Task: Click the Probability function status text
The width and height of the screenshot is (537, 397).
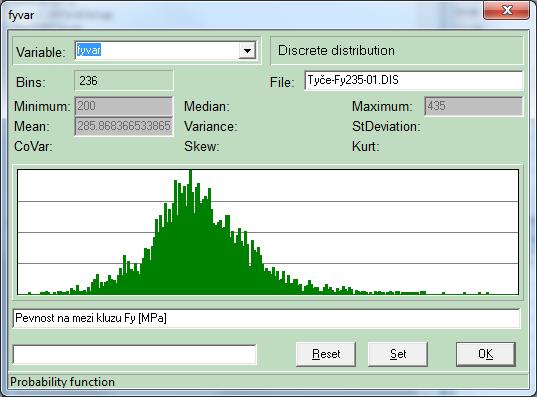Action: [62, 382]
